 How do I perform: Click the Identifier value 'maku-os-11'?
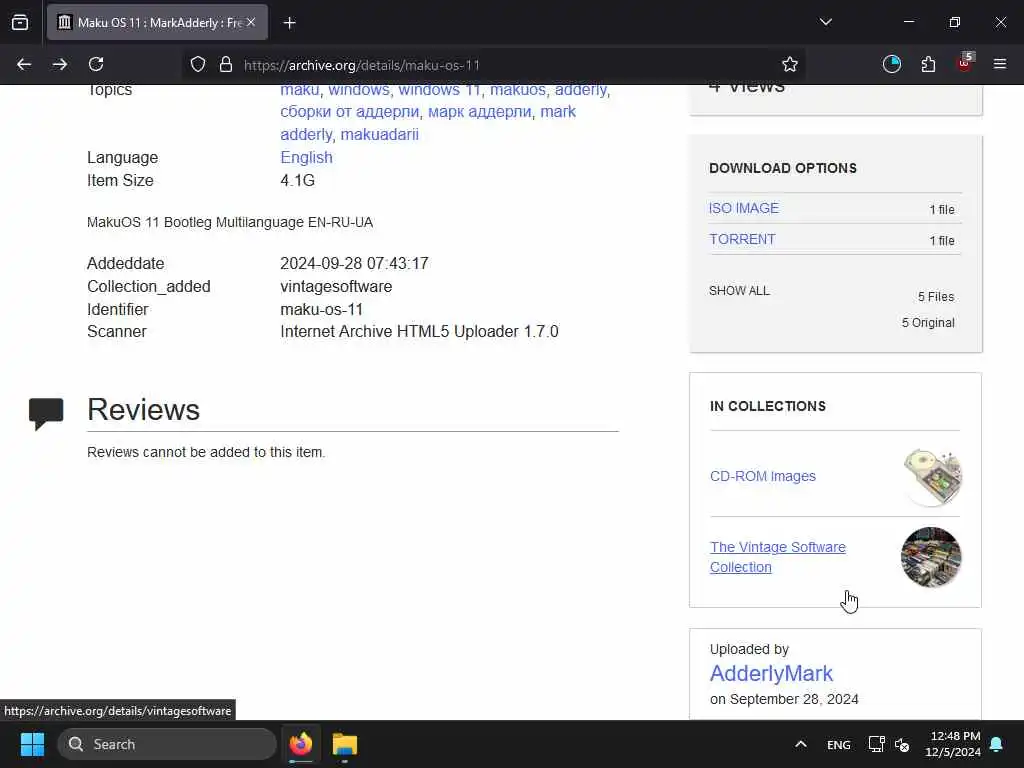point(321,310)
